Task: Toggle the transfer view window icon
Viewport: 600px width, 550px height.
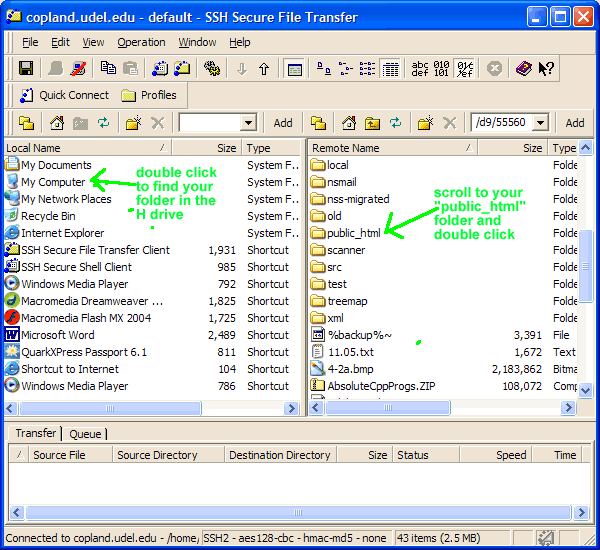Action: (x=294, y=70)
